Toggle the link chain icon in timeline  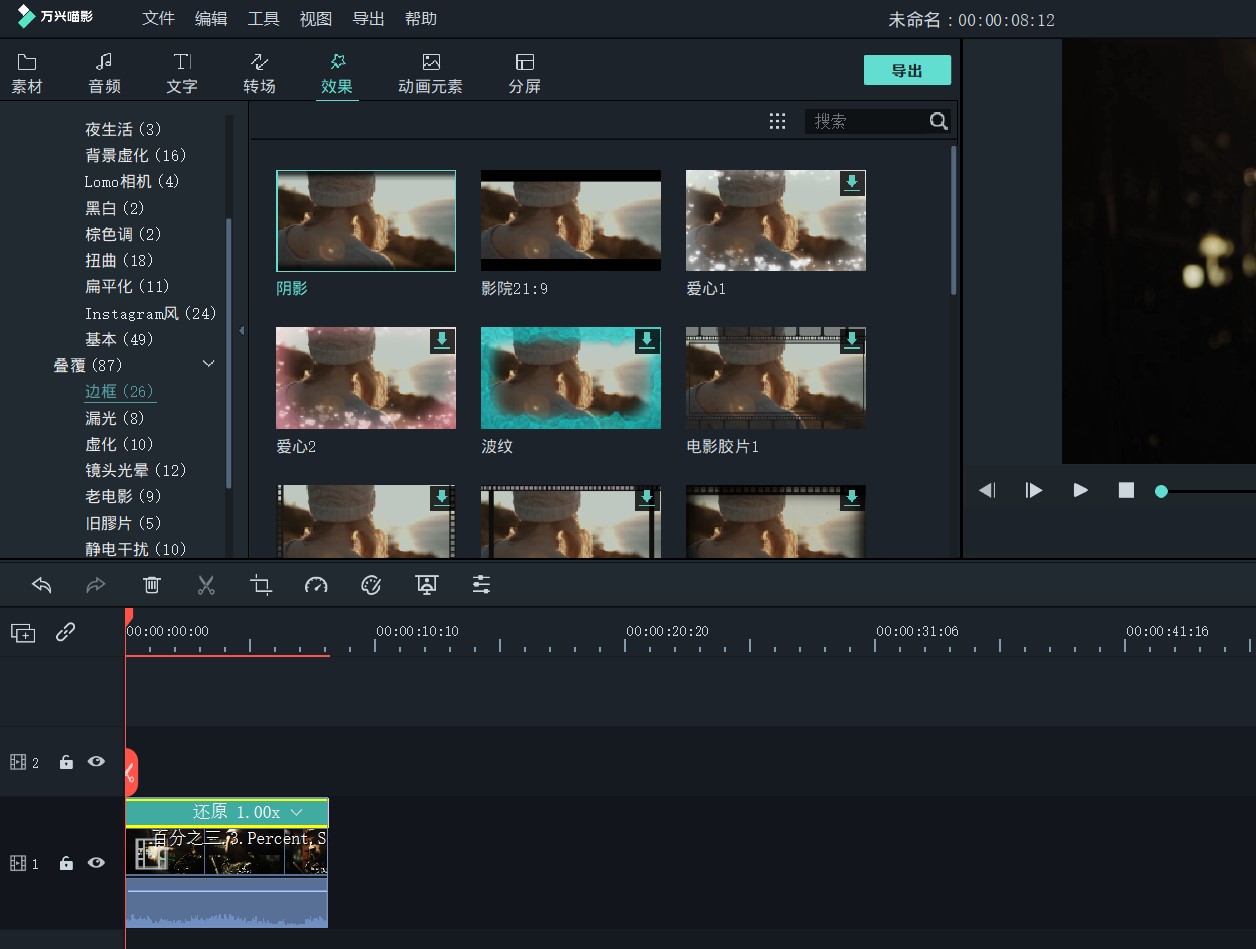coord(66,632)
